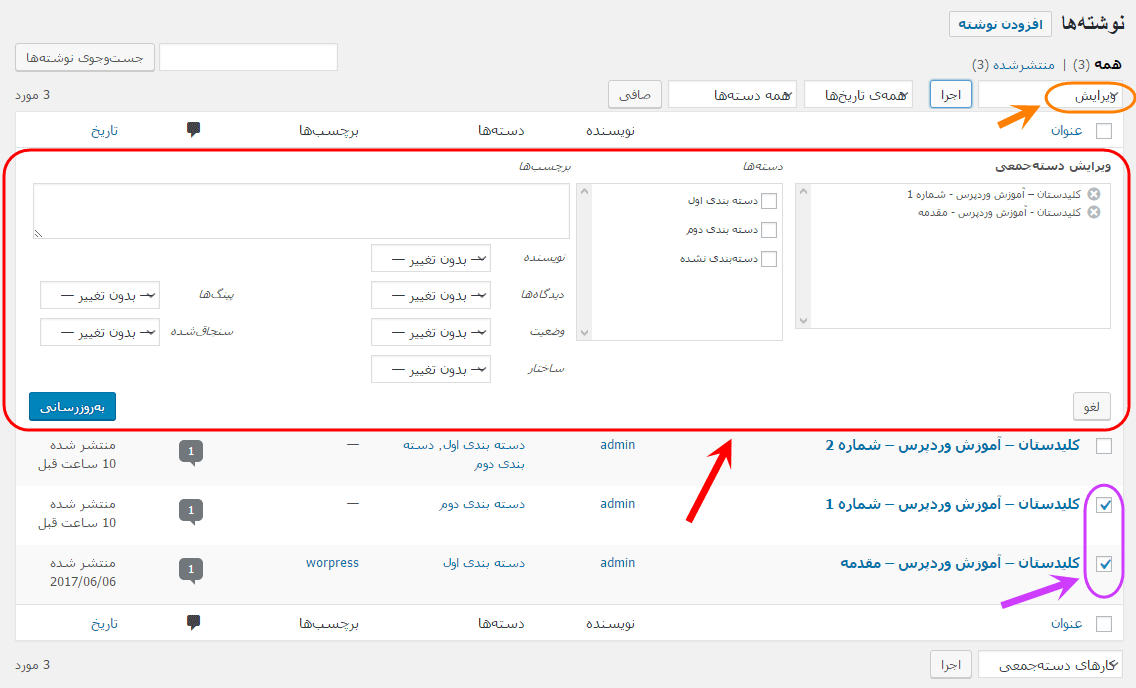Open comment count bubble for 'مقدمه' post
Screen dimensions: 1136x688
[x=191, y=571]
